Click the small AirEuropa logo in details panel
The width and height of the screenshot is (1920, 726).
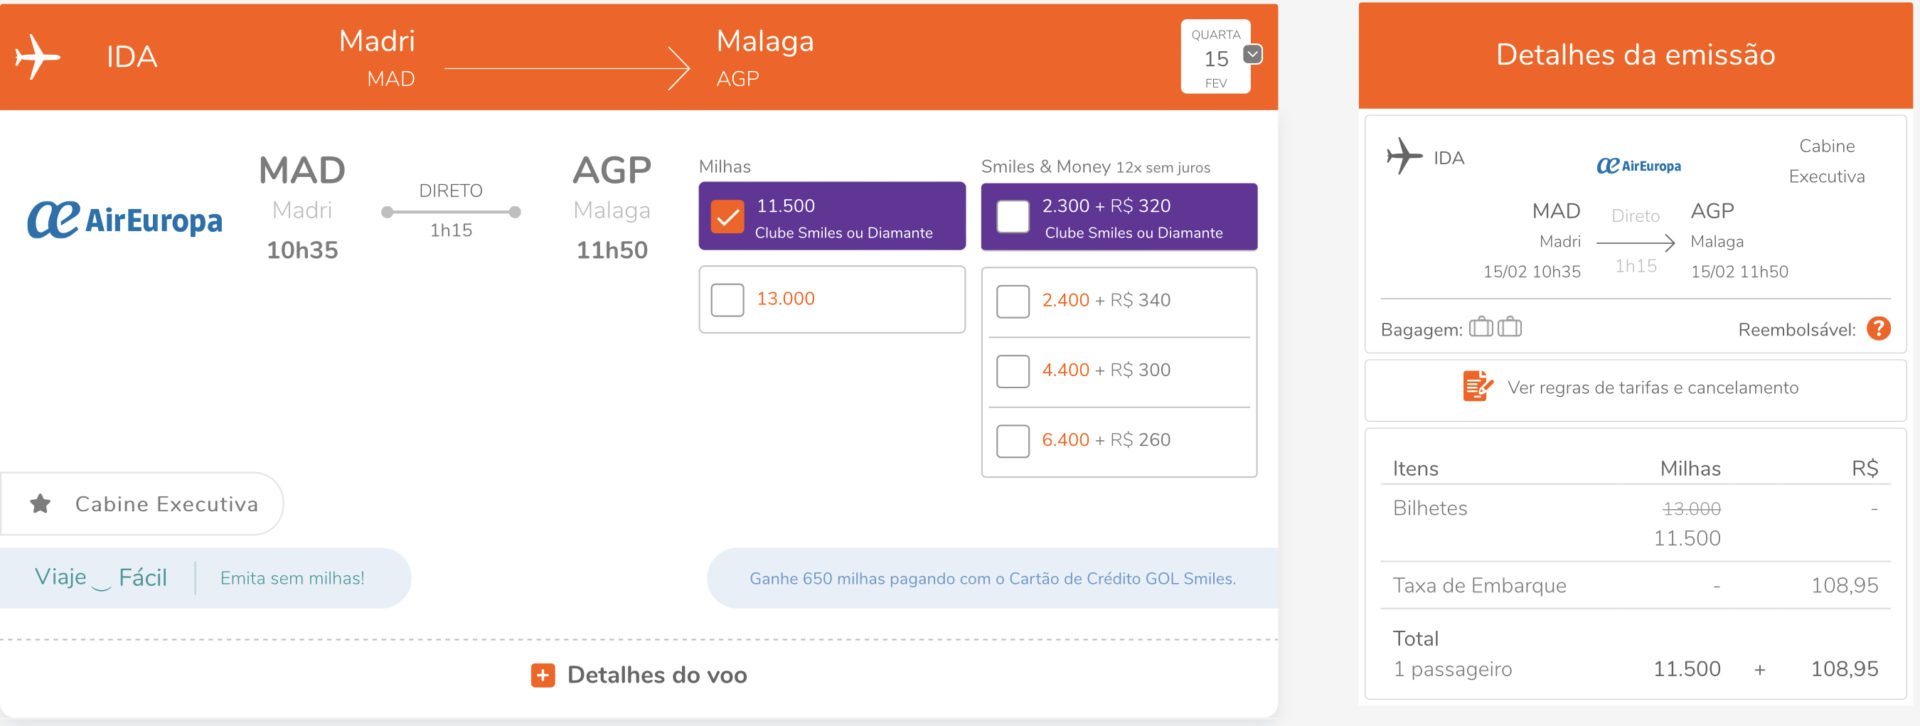(1638, 166)
